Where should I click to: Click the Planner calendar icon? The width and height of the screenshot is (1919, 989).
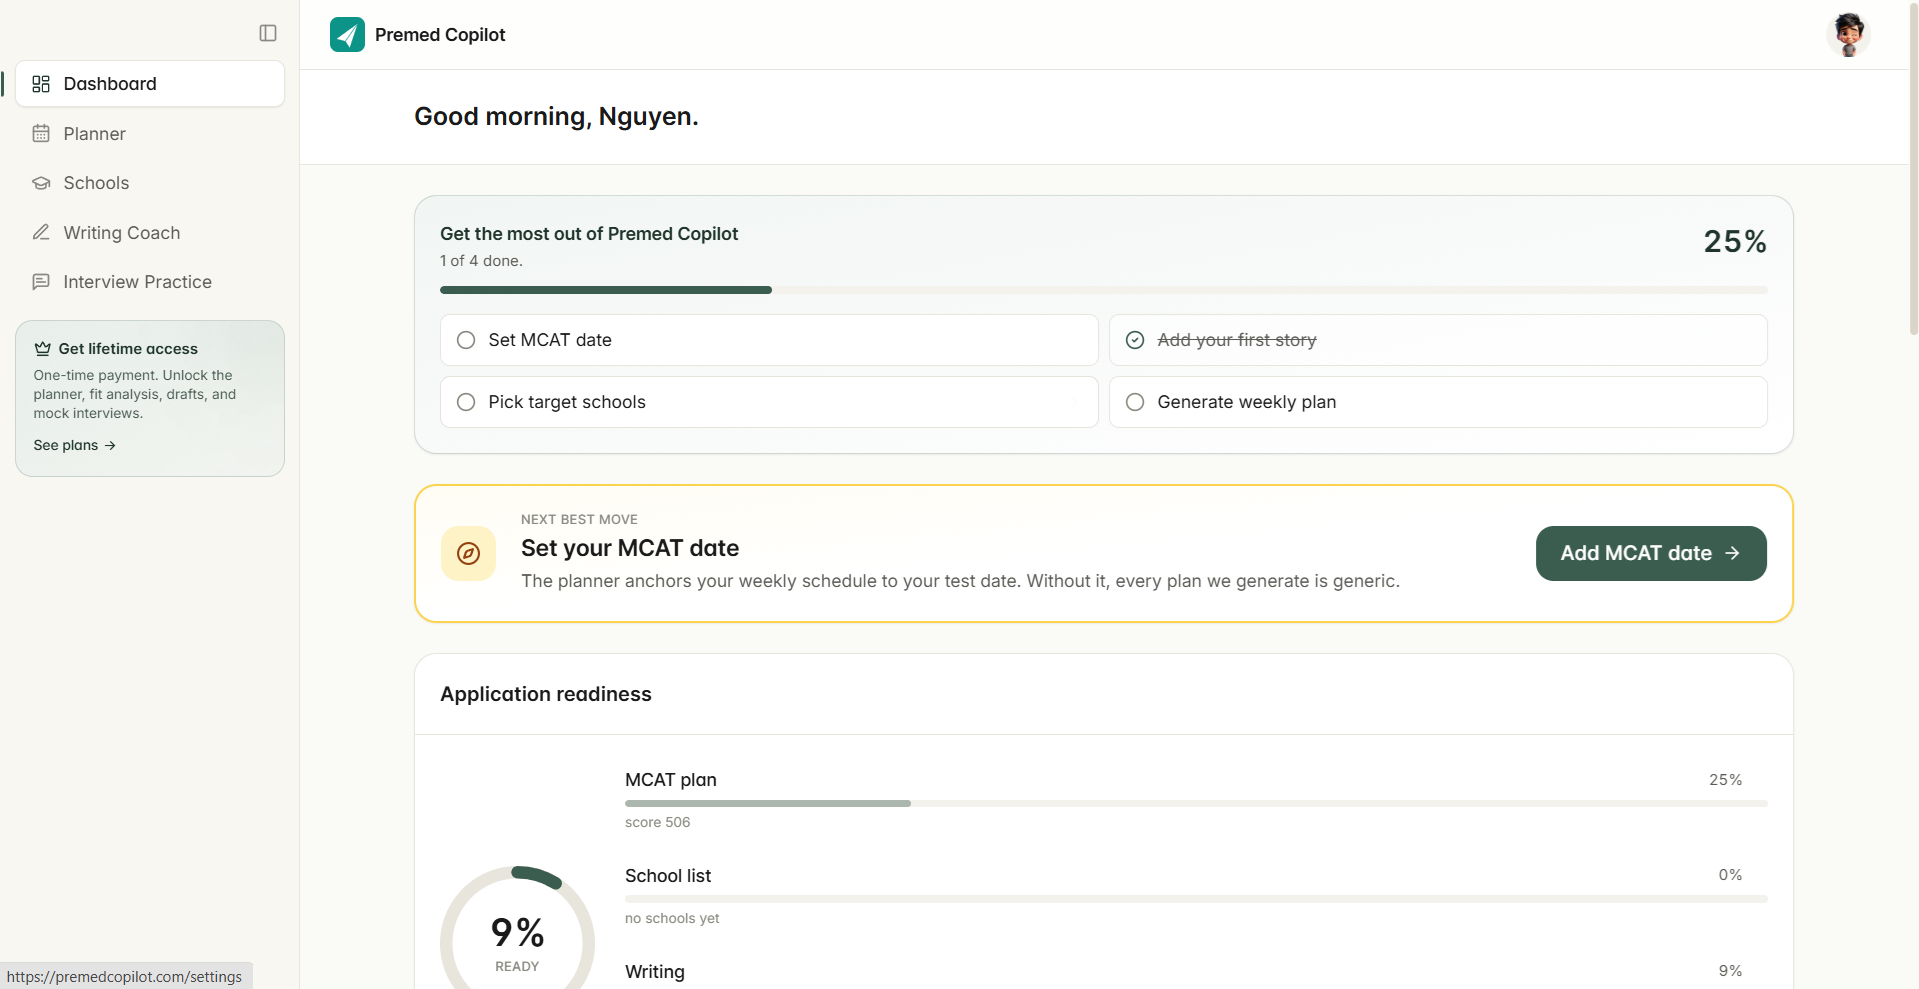click(41, 133)
